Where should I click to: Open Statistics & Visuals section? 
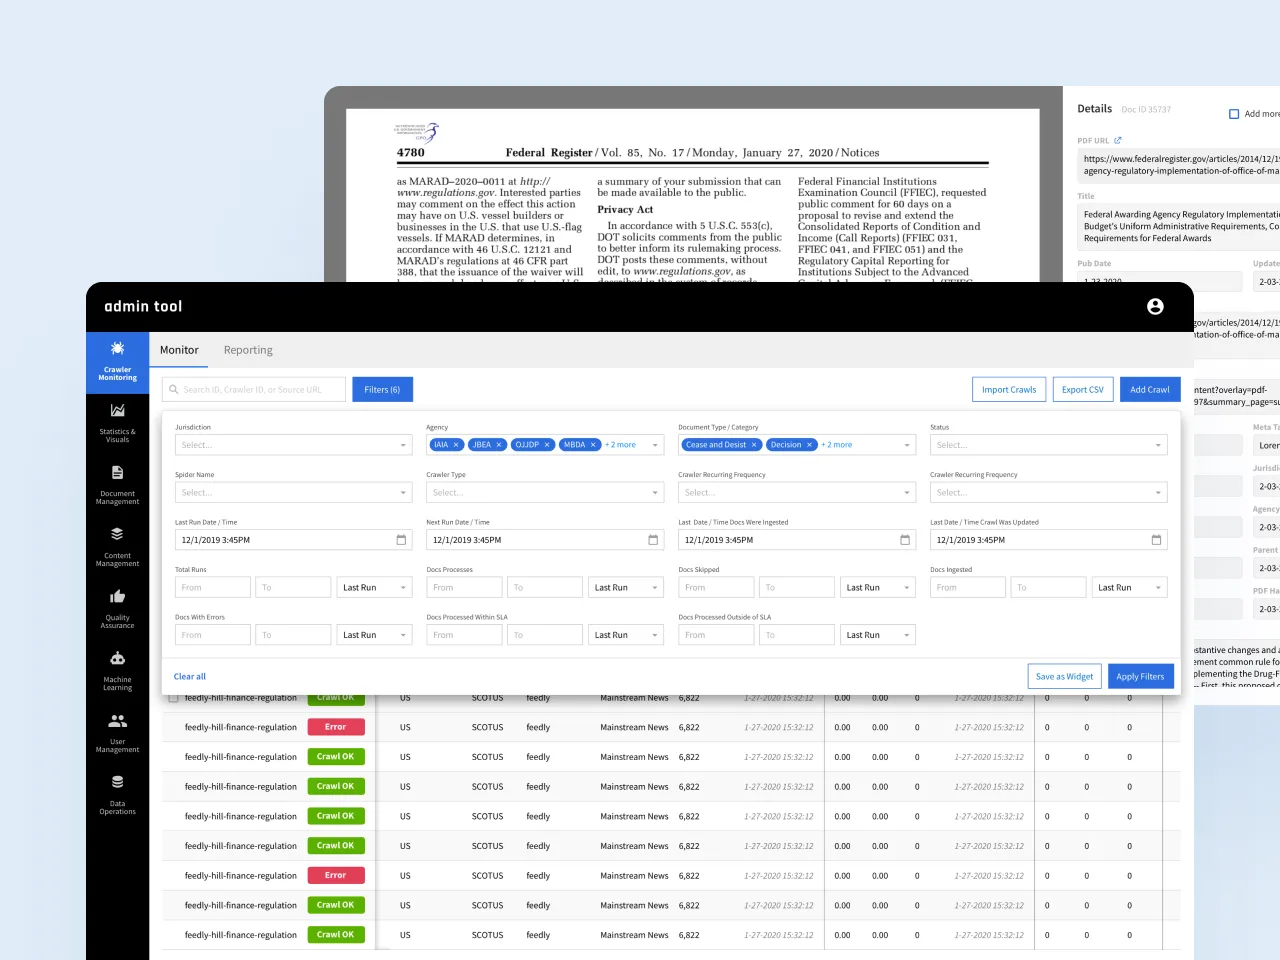point(117,423)
